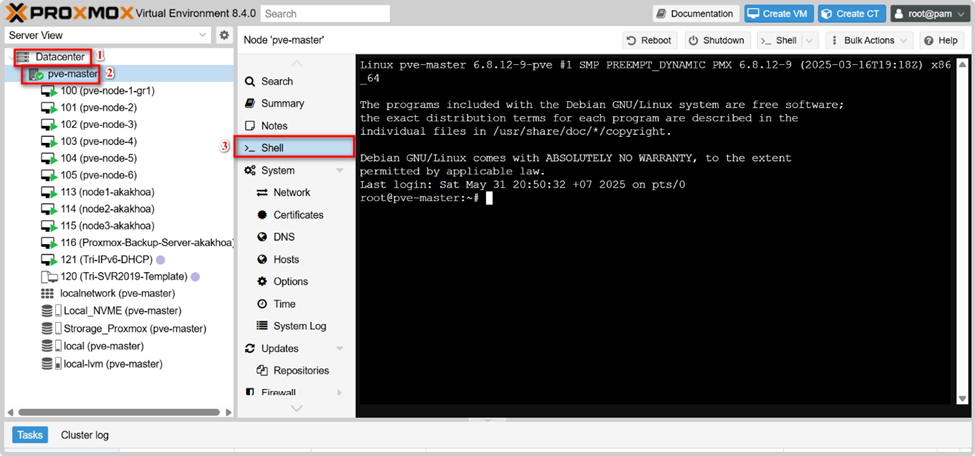Switch to the Cluster log tab
This screenshot has height=456, width=975.
pyautogui.click(x=85, y=435)
